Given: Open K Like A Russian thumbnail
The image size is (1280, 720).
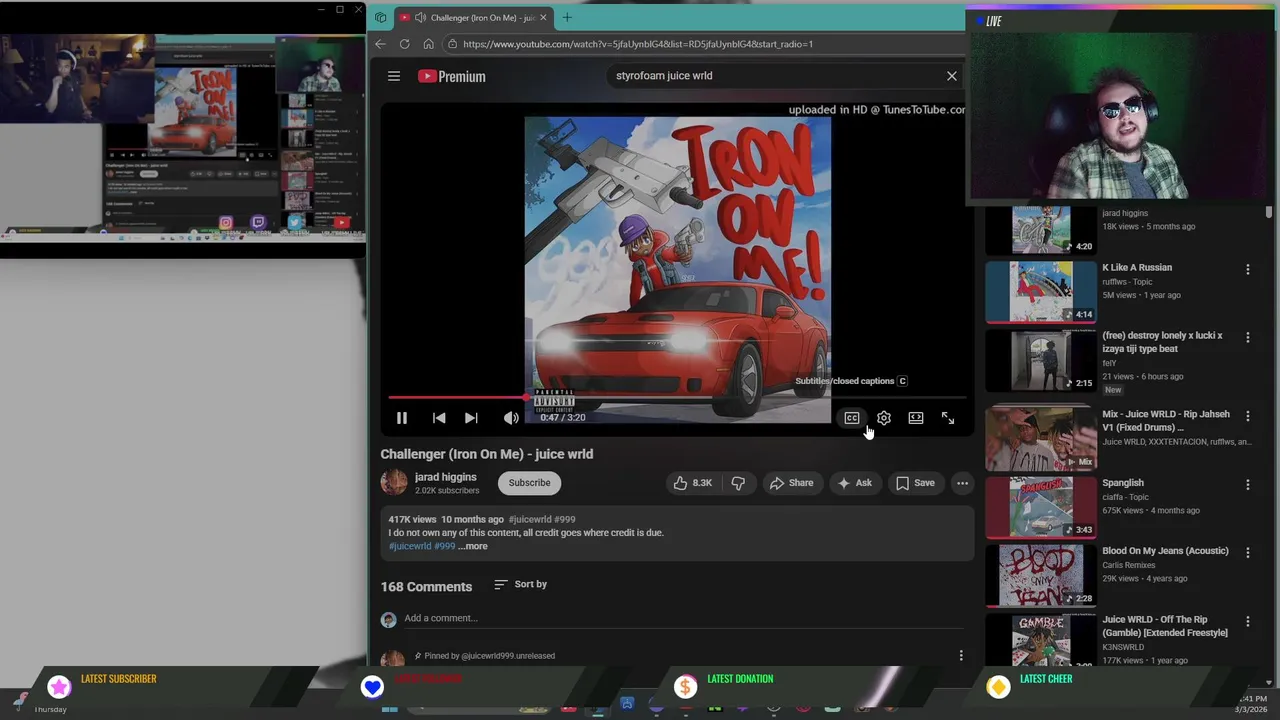Looking at the screenshot, I should [x=1041, y=292].
